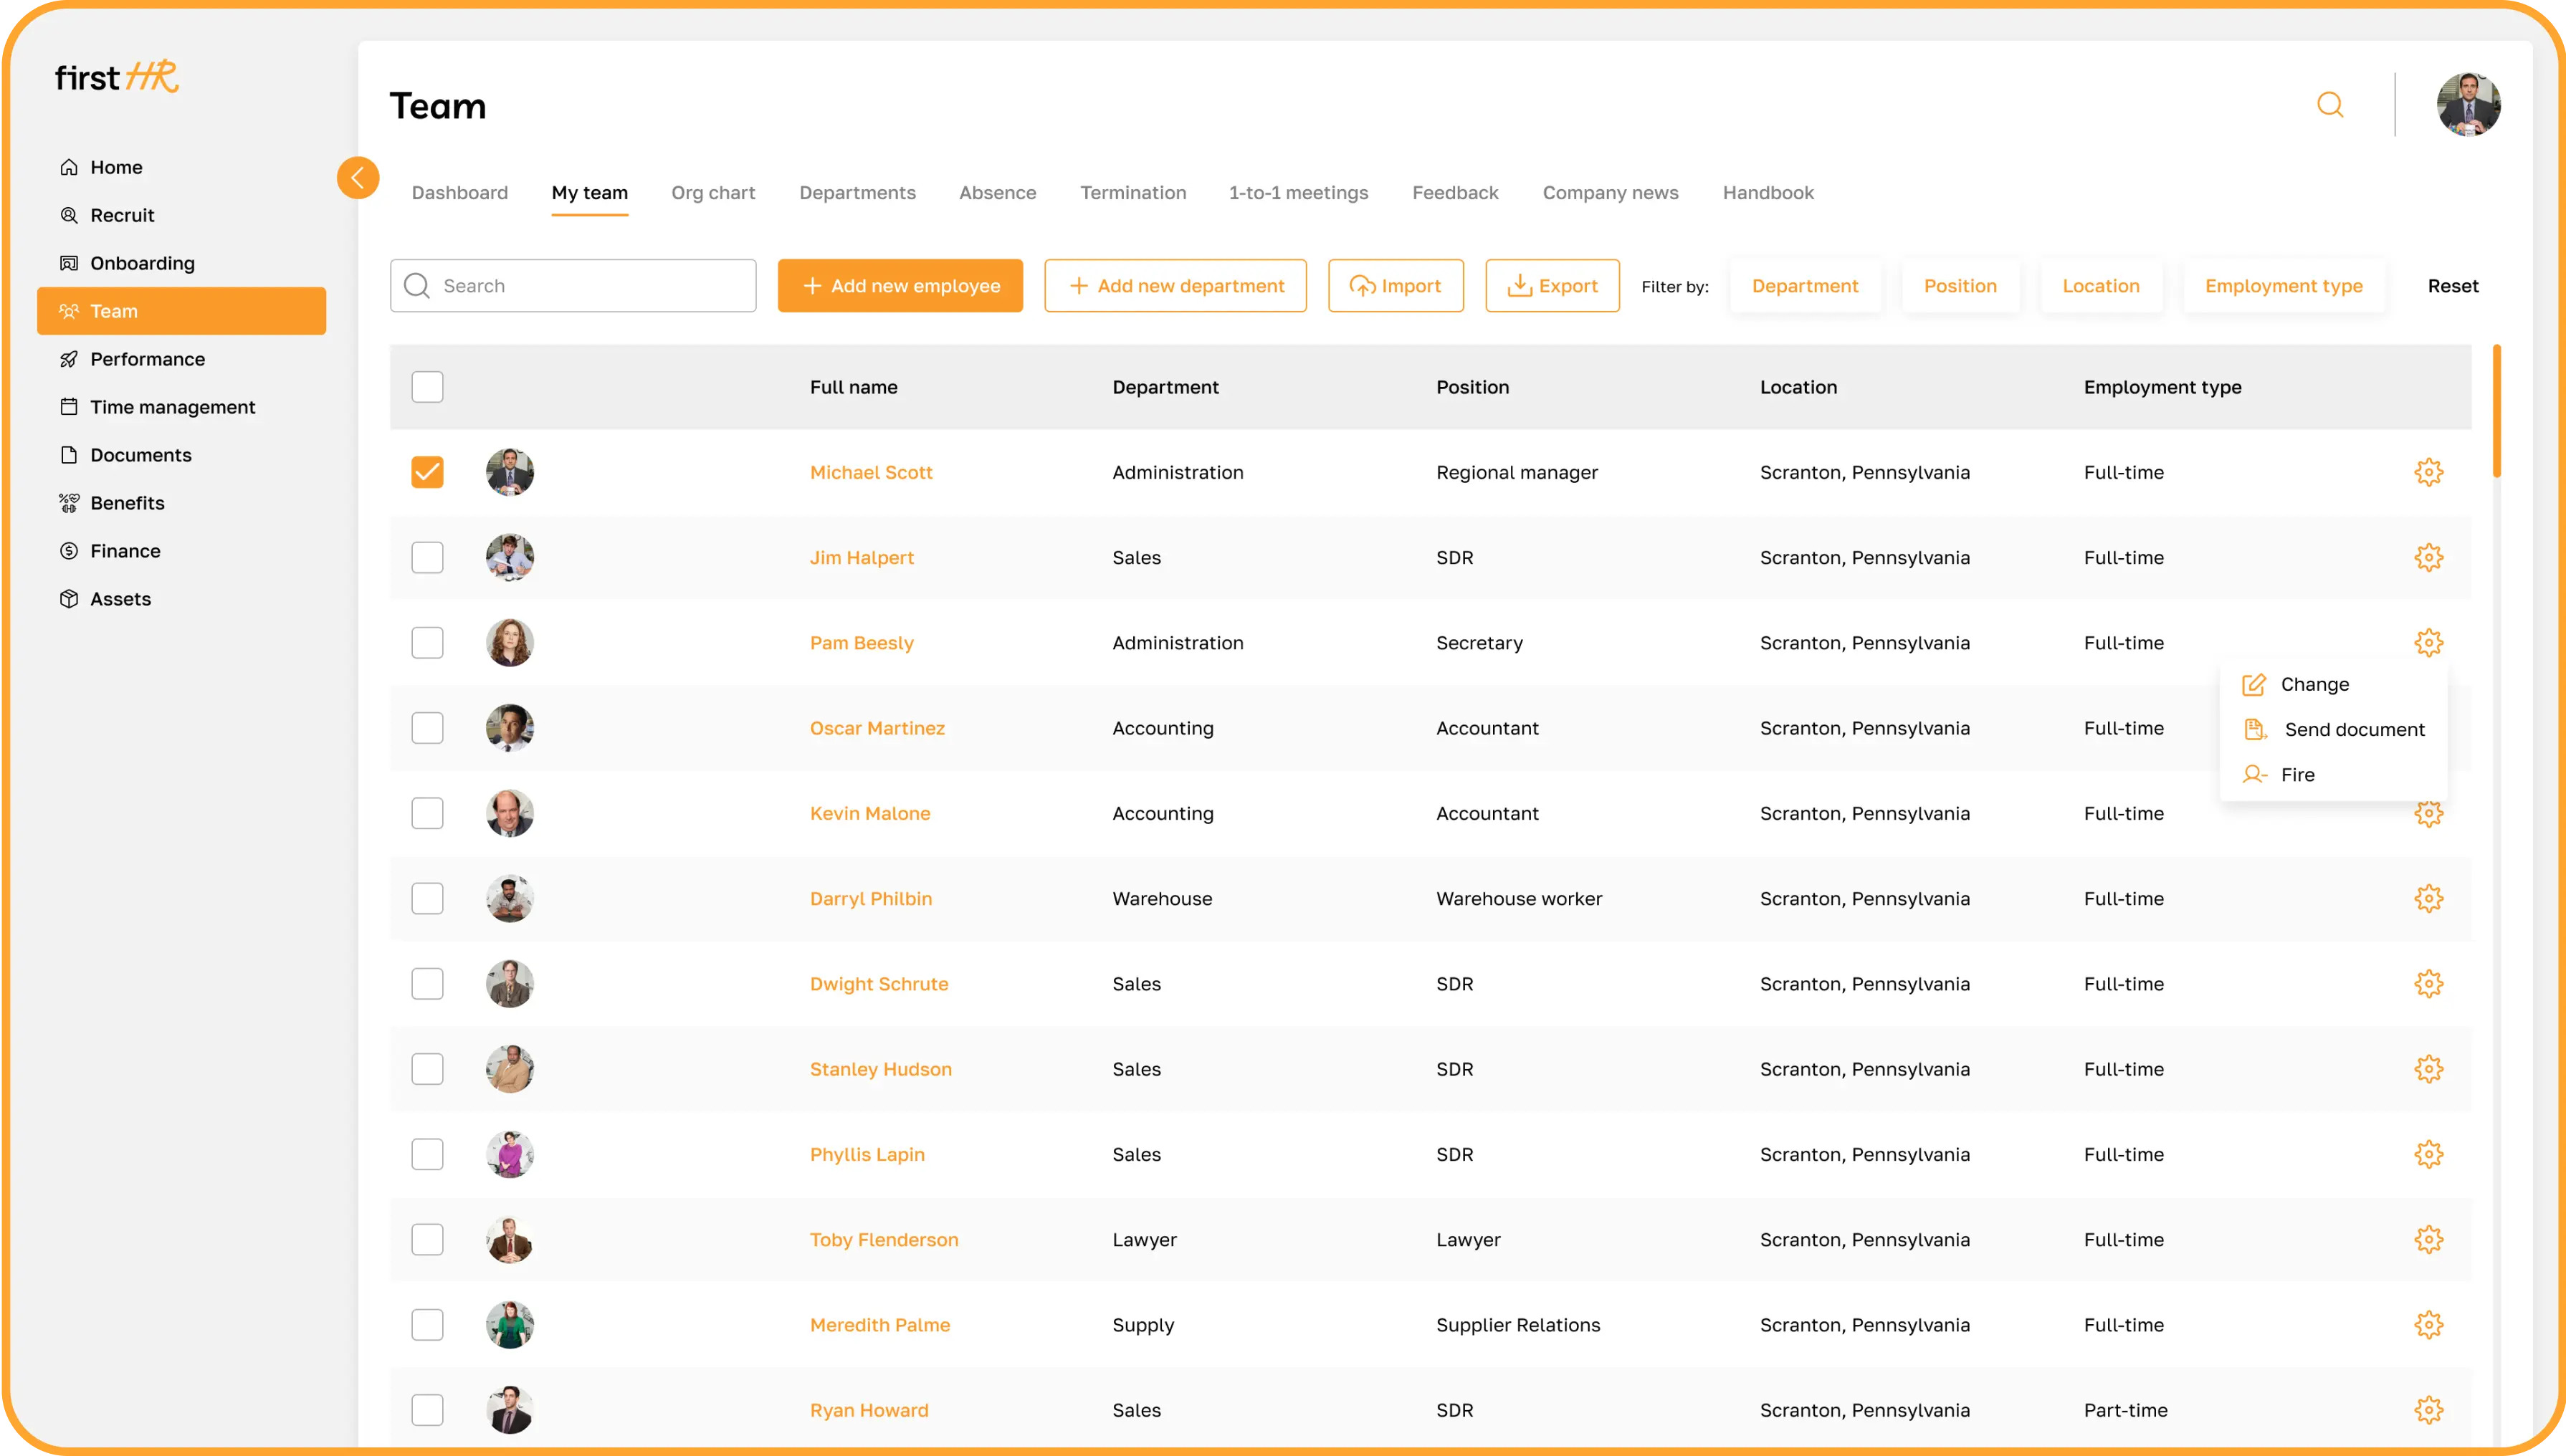This screenshot has height=1456, width=2566.
Task: Click the gear icon for Michael Scott
Action: (x=2428, y=472)
